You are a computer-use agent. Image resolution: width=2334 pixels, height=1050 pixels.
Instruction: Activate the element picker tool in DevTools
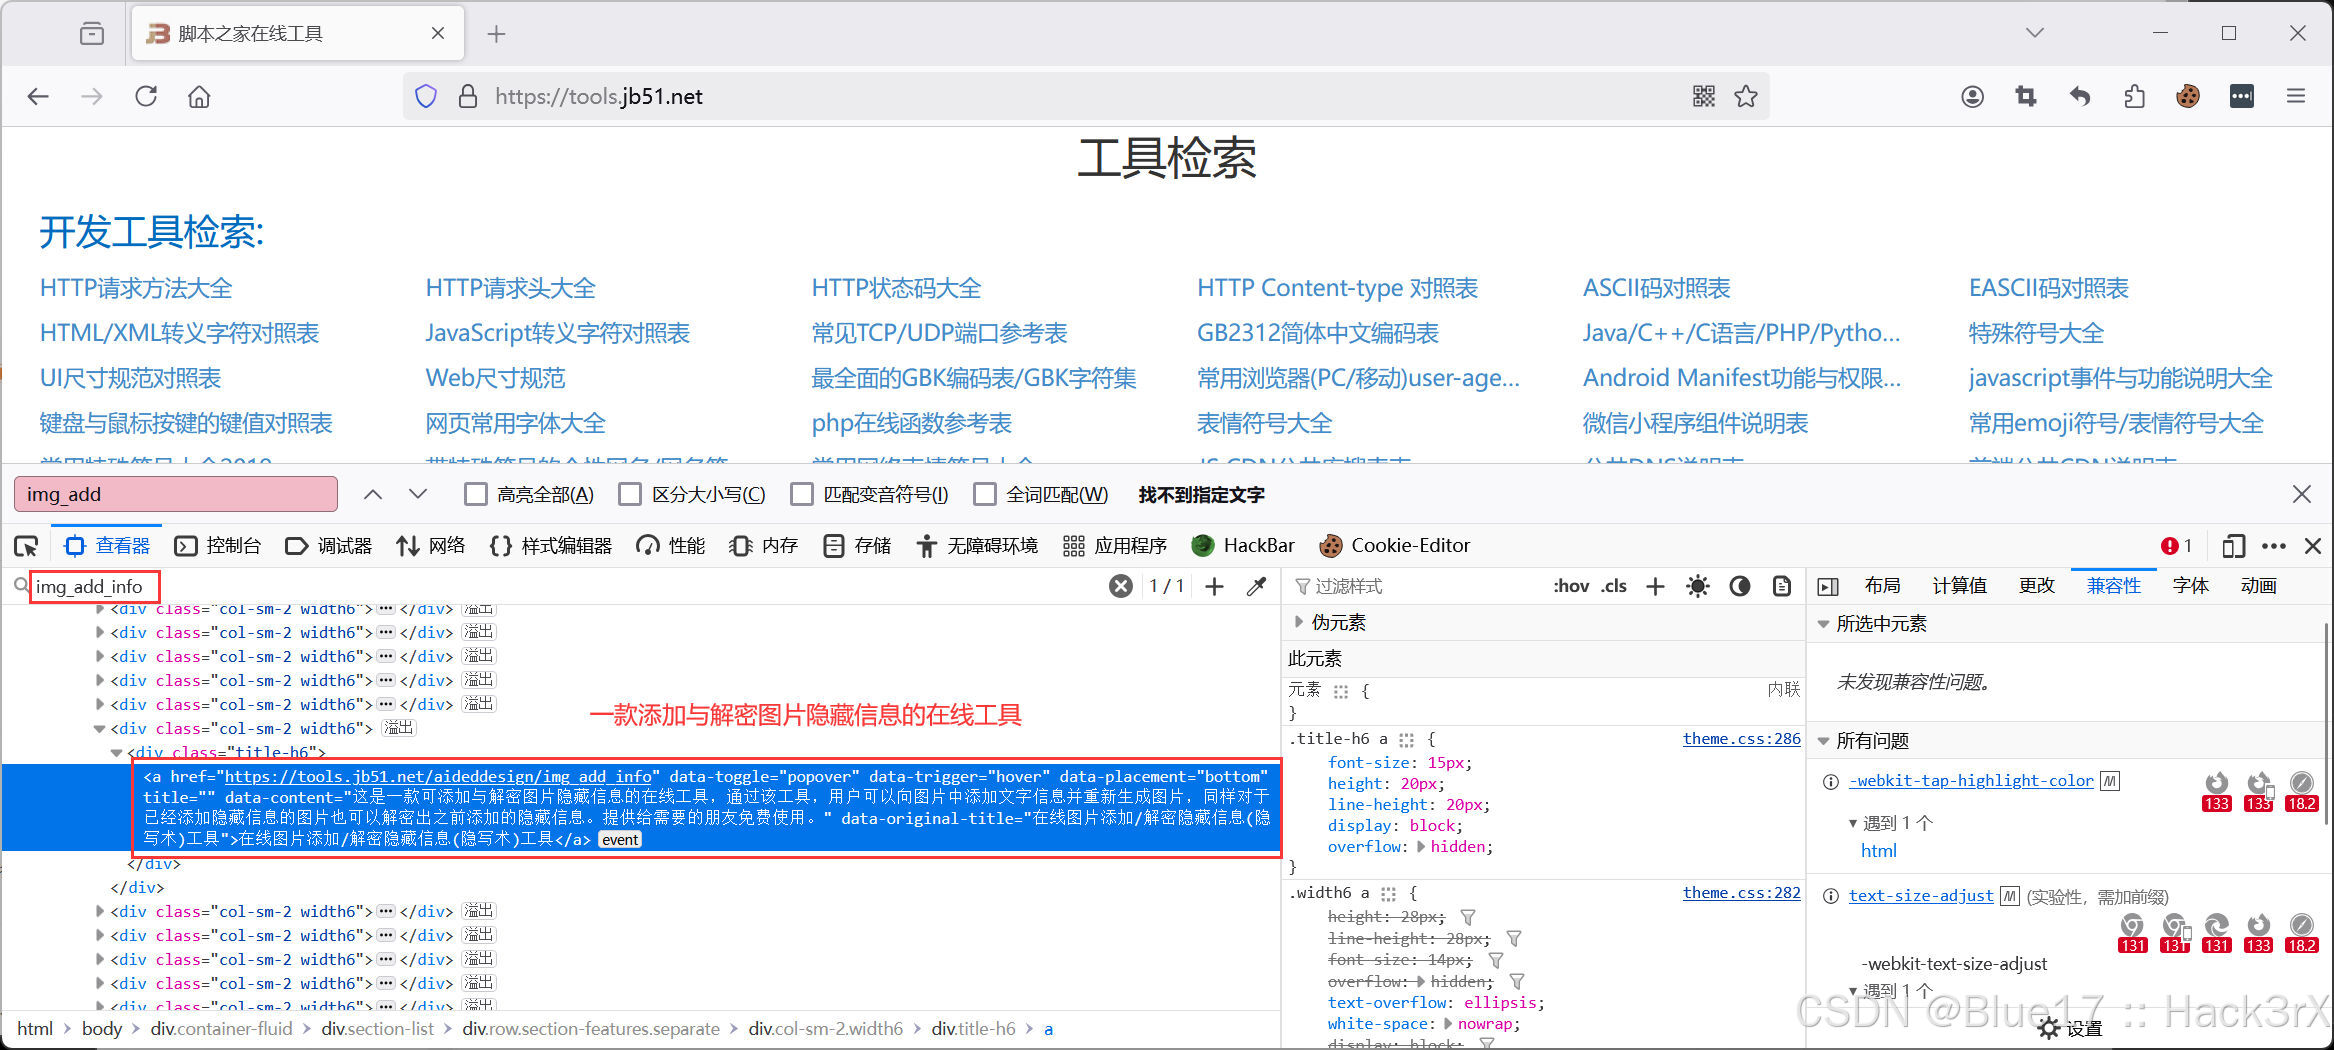(26, 546)
